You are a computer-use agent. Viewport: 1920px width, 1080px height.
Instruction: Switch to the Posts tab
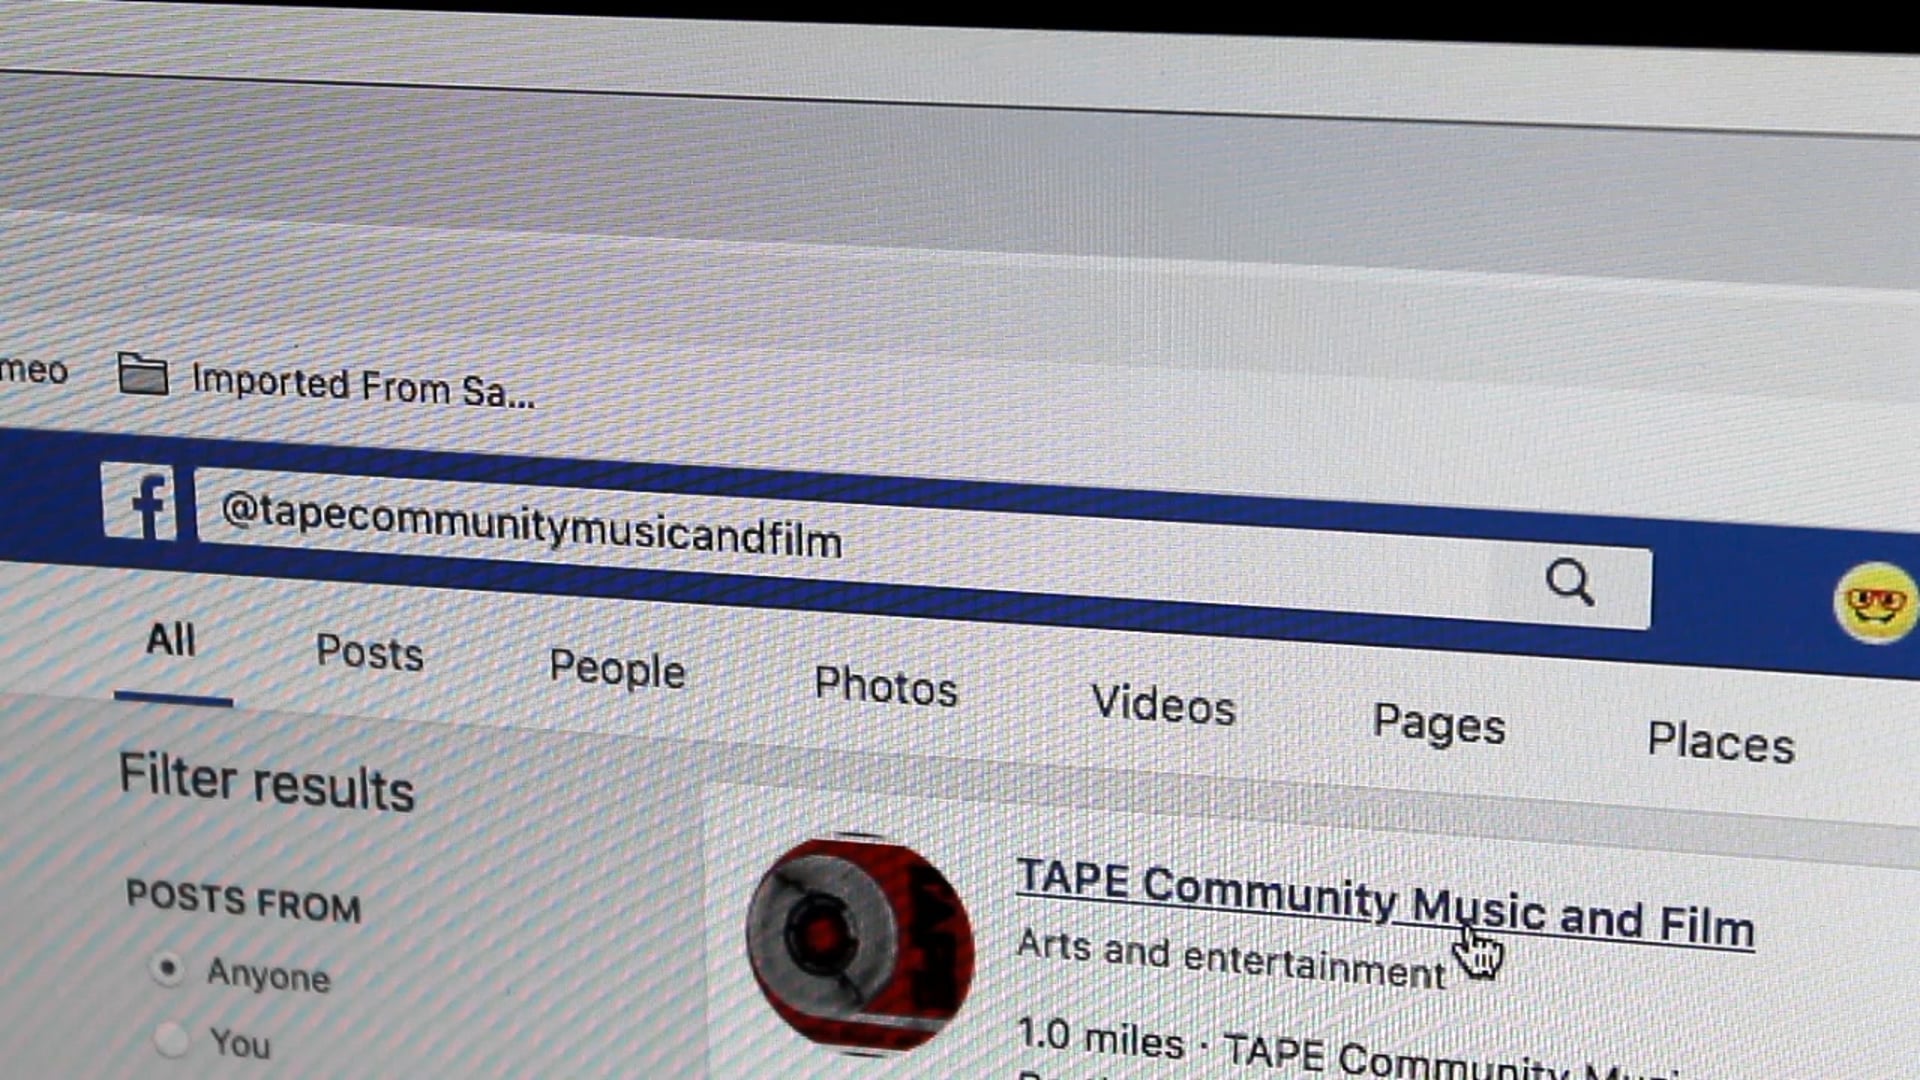click(x=370, y=653)
